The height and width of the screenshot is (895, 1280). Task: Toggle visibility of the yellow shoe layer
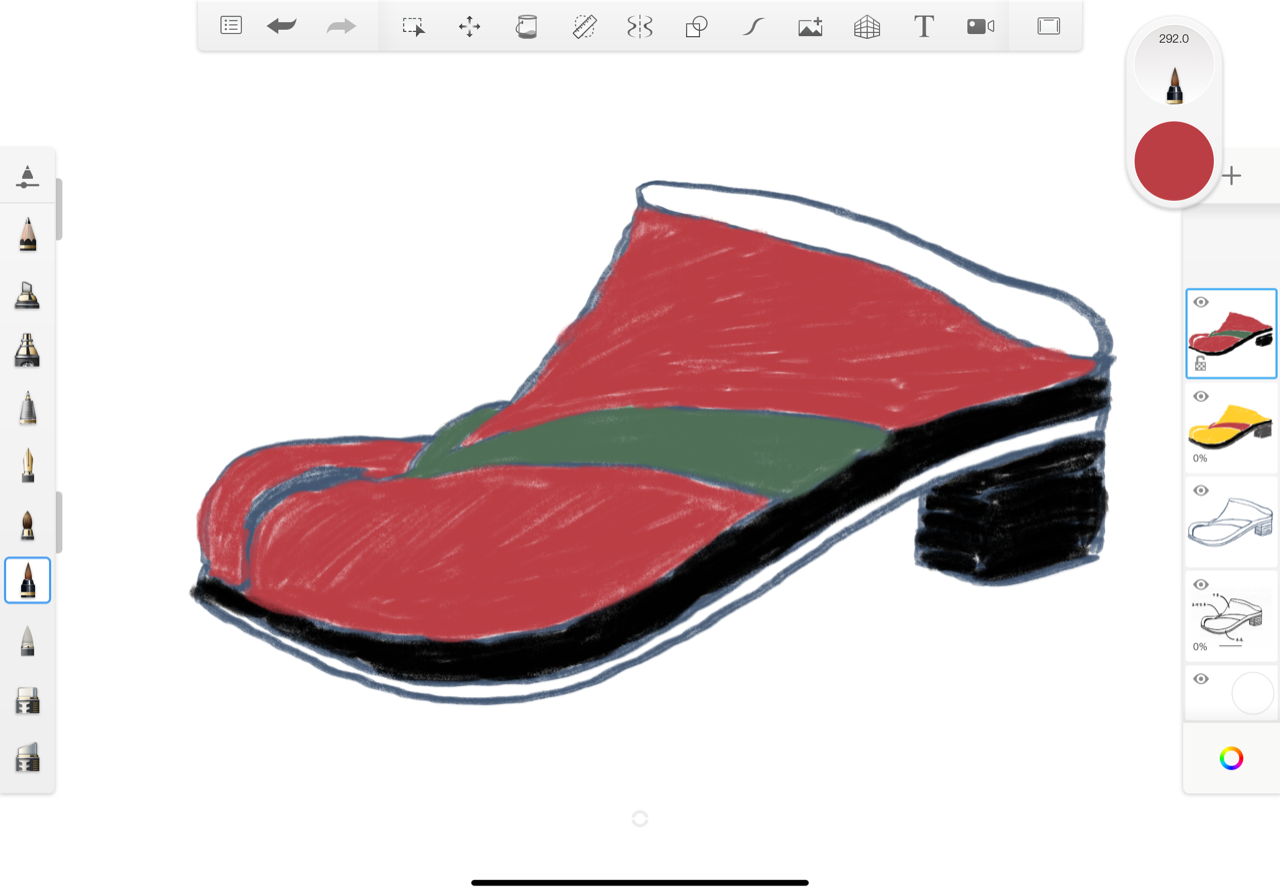click(1201, 397)
